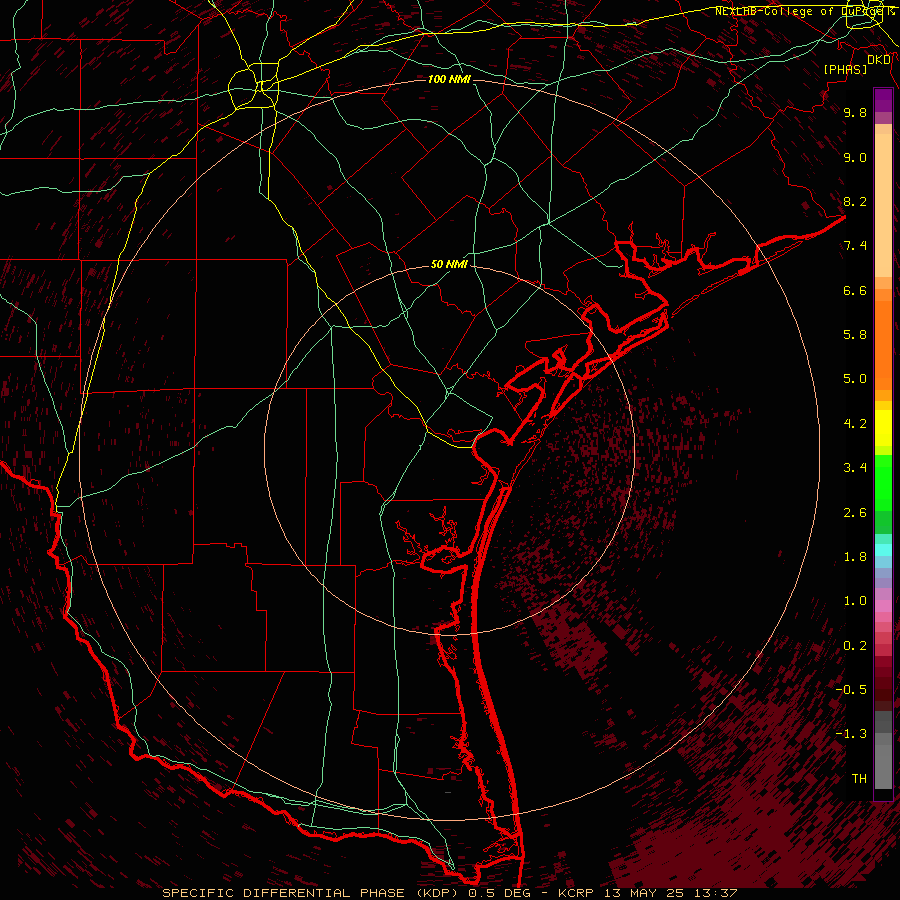Click the 5.8 value on the color scale
900x900 pixels.
[x=855, y=335]
